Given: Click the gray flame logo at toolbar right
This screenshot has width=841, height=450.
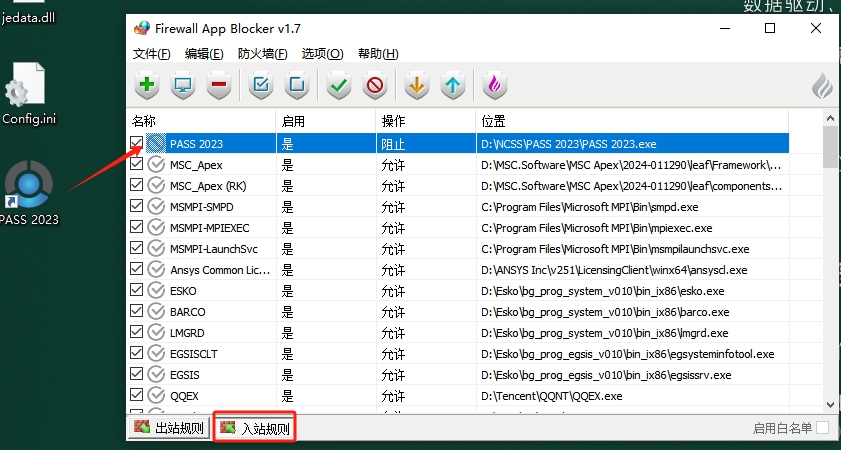Looking at the screenshot, I should (x=822, y=86).
